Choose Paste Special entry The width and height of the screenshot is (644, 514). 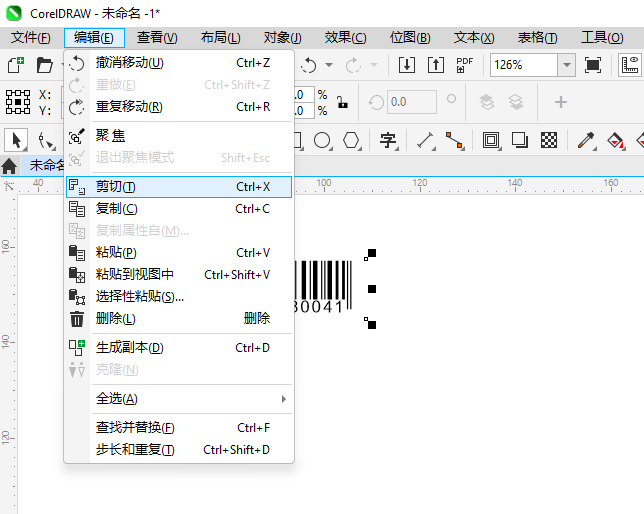179,296
